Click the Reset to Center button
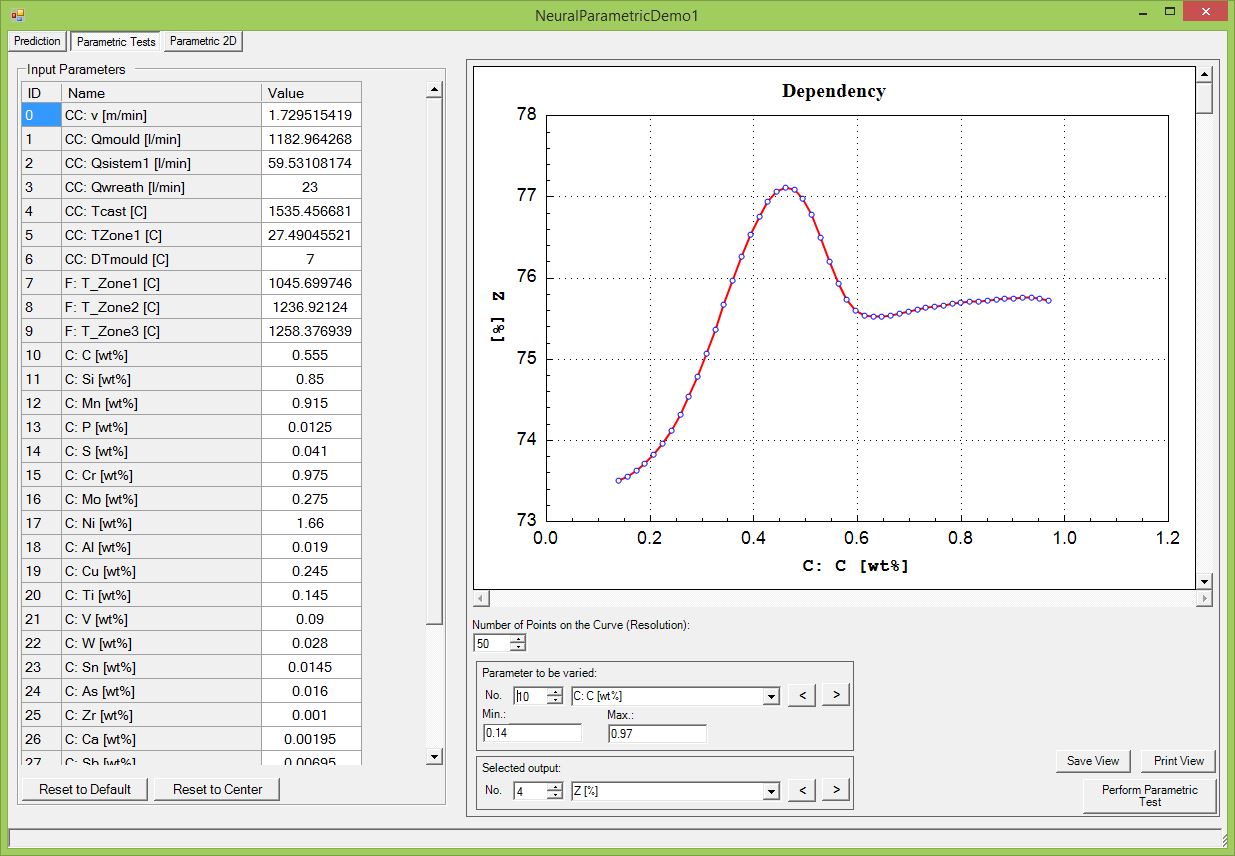The image size is (1235, 856). point(217,789)
